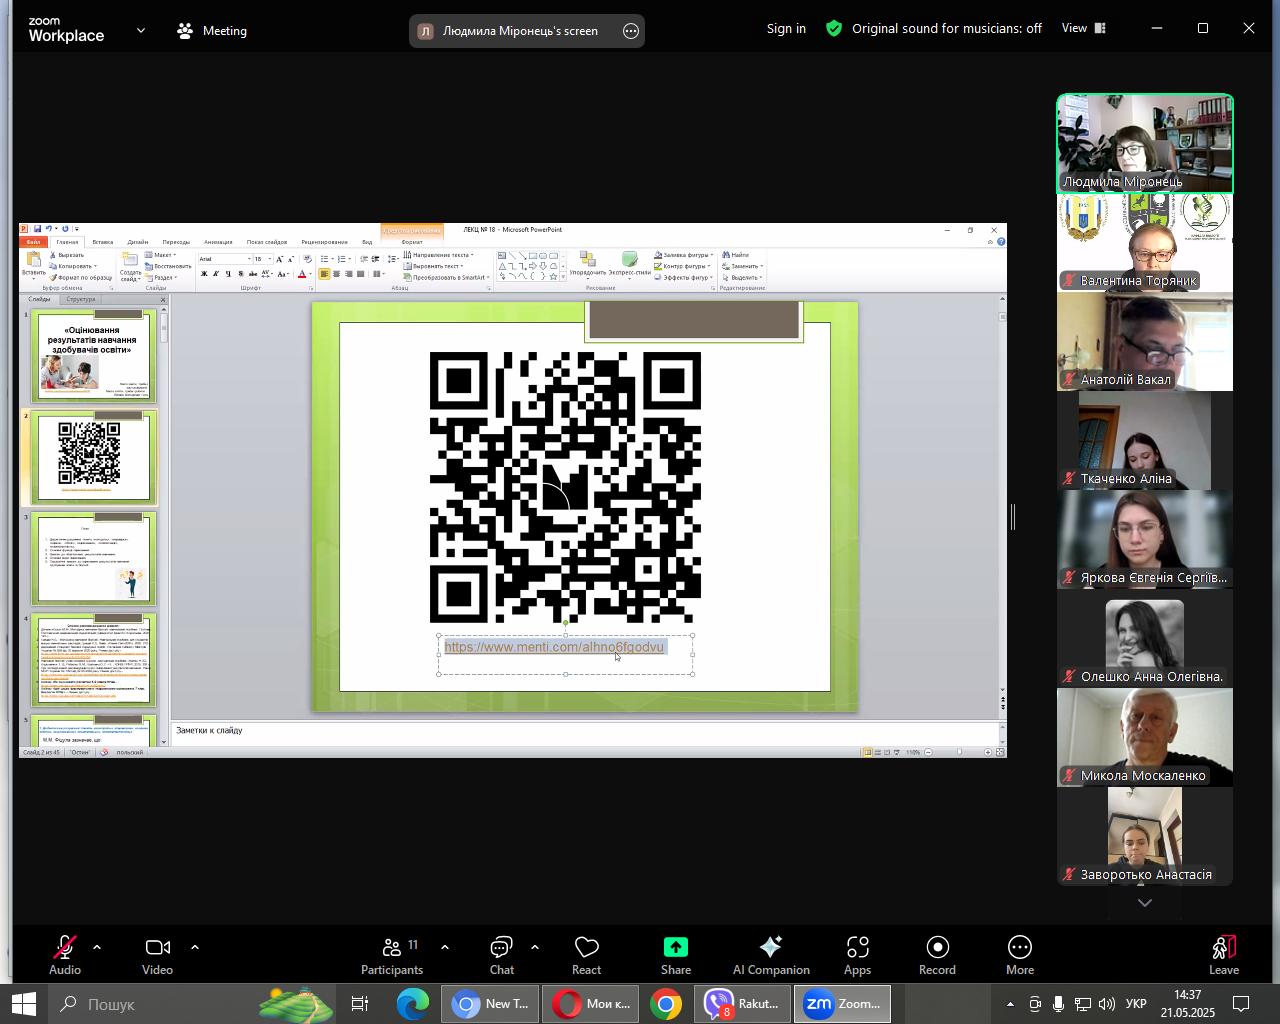Click PowerPoint help question mark icon
The width and height of the screenshot is (1280, 1024).
tap(1001, 242)
